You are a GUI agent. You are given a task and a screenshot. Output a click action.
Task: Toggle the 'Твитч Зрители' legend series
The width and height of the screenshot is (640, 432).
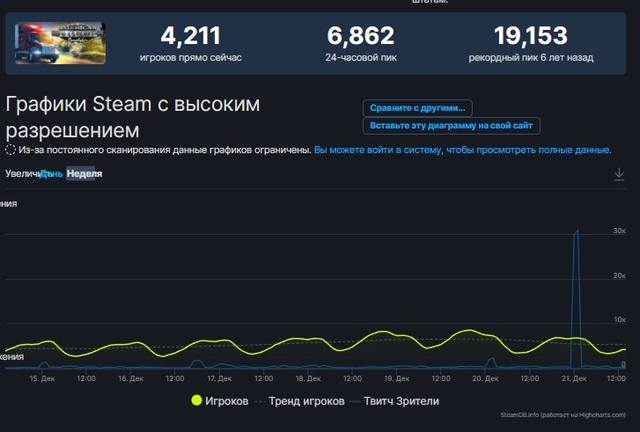(395, 401)
